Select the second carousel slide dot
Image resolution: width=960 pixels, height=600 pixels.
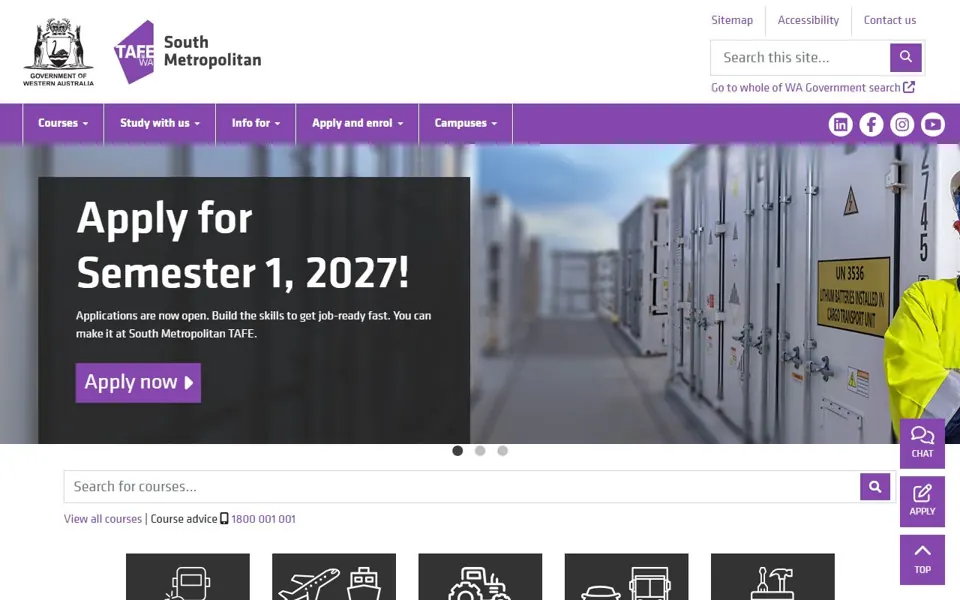click(480, 451)
